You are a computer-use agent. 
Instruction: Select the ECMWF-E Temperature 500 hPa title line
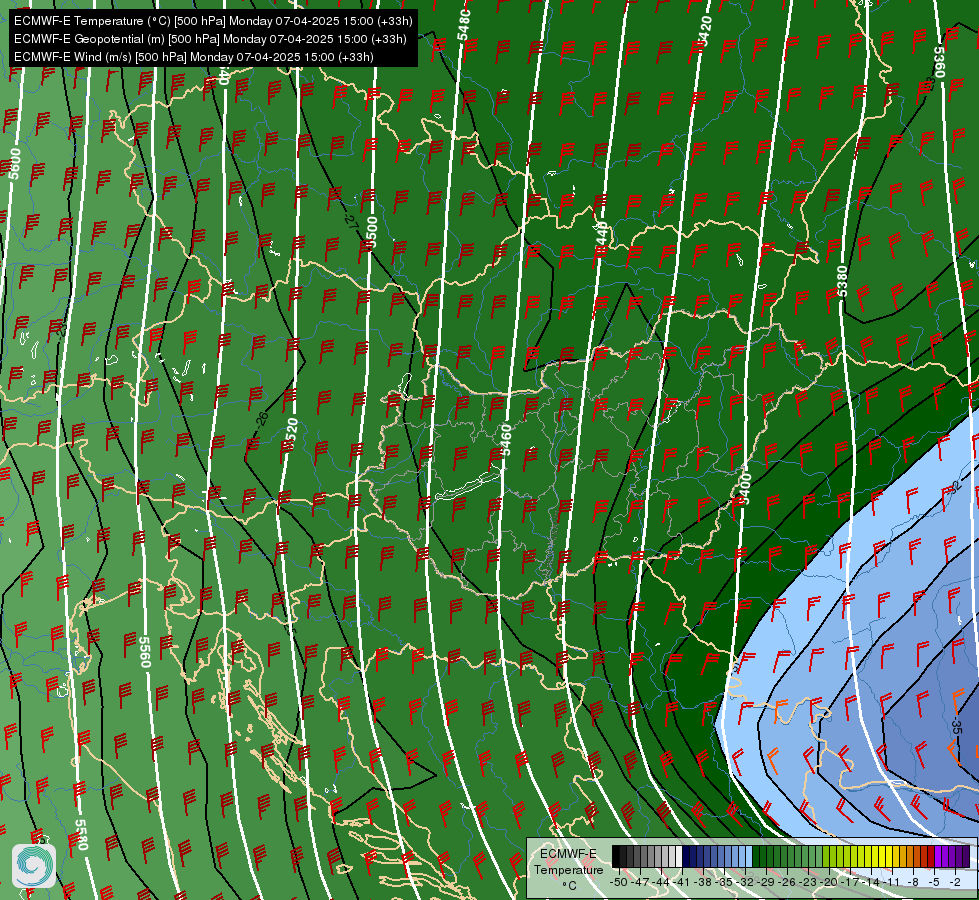coord(213,21)
